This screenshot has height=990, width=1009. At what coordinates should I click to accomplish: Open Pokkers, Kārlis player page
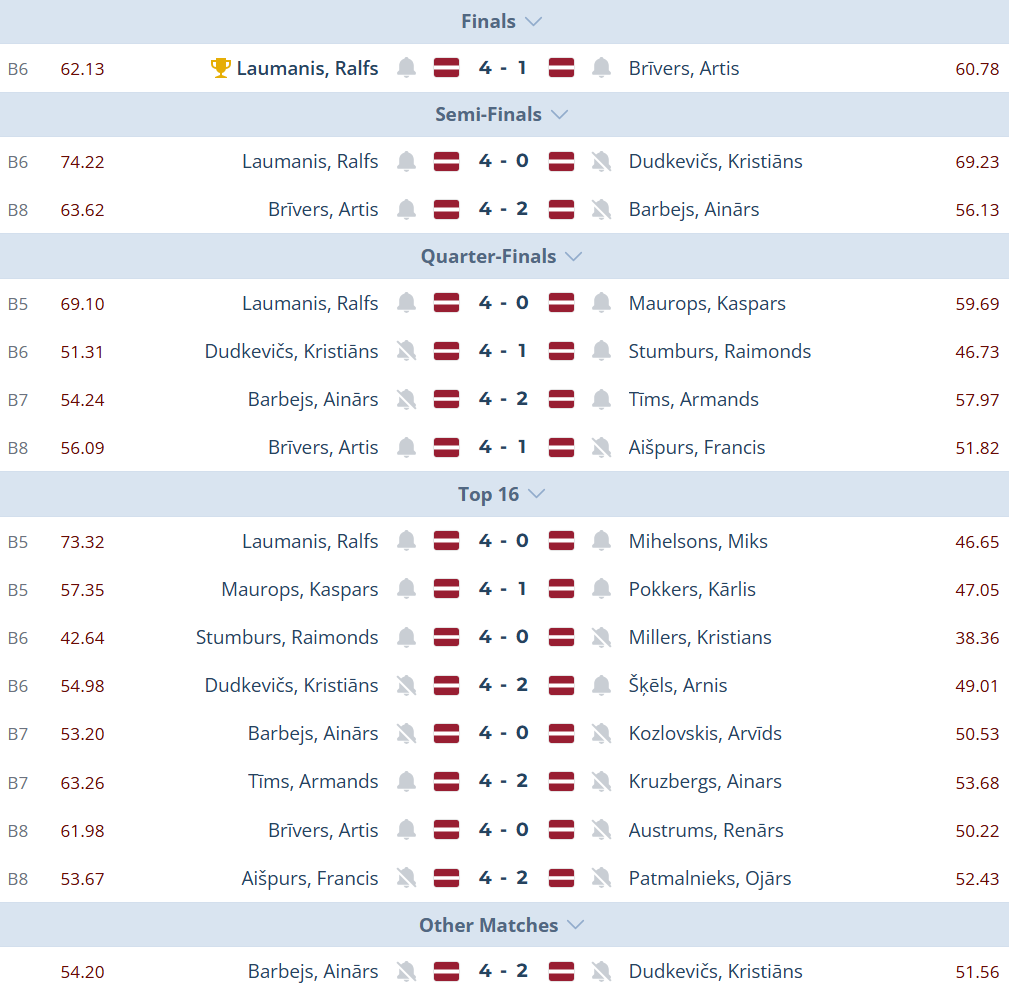tap(692, 589)
